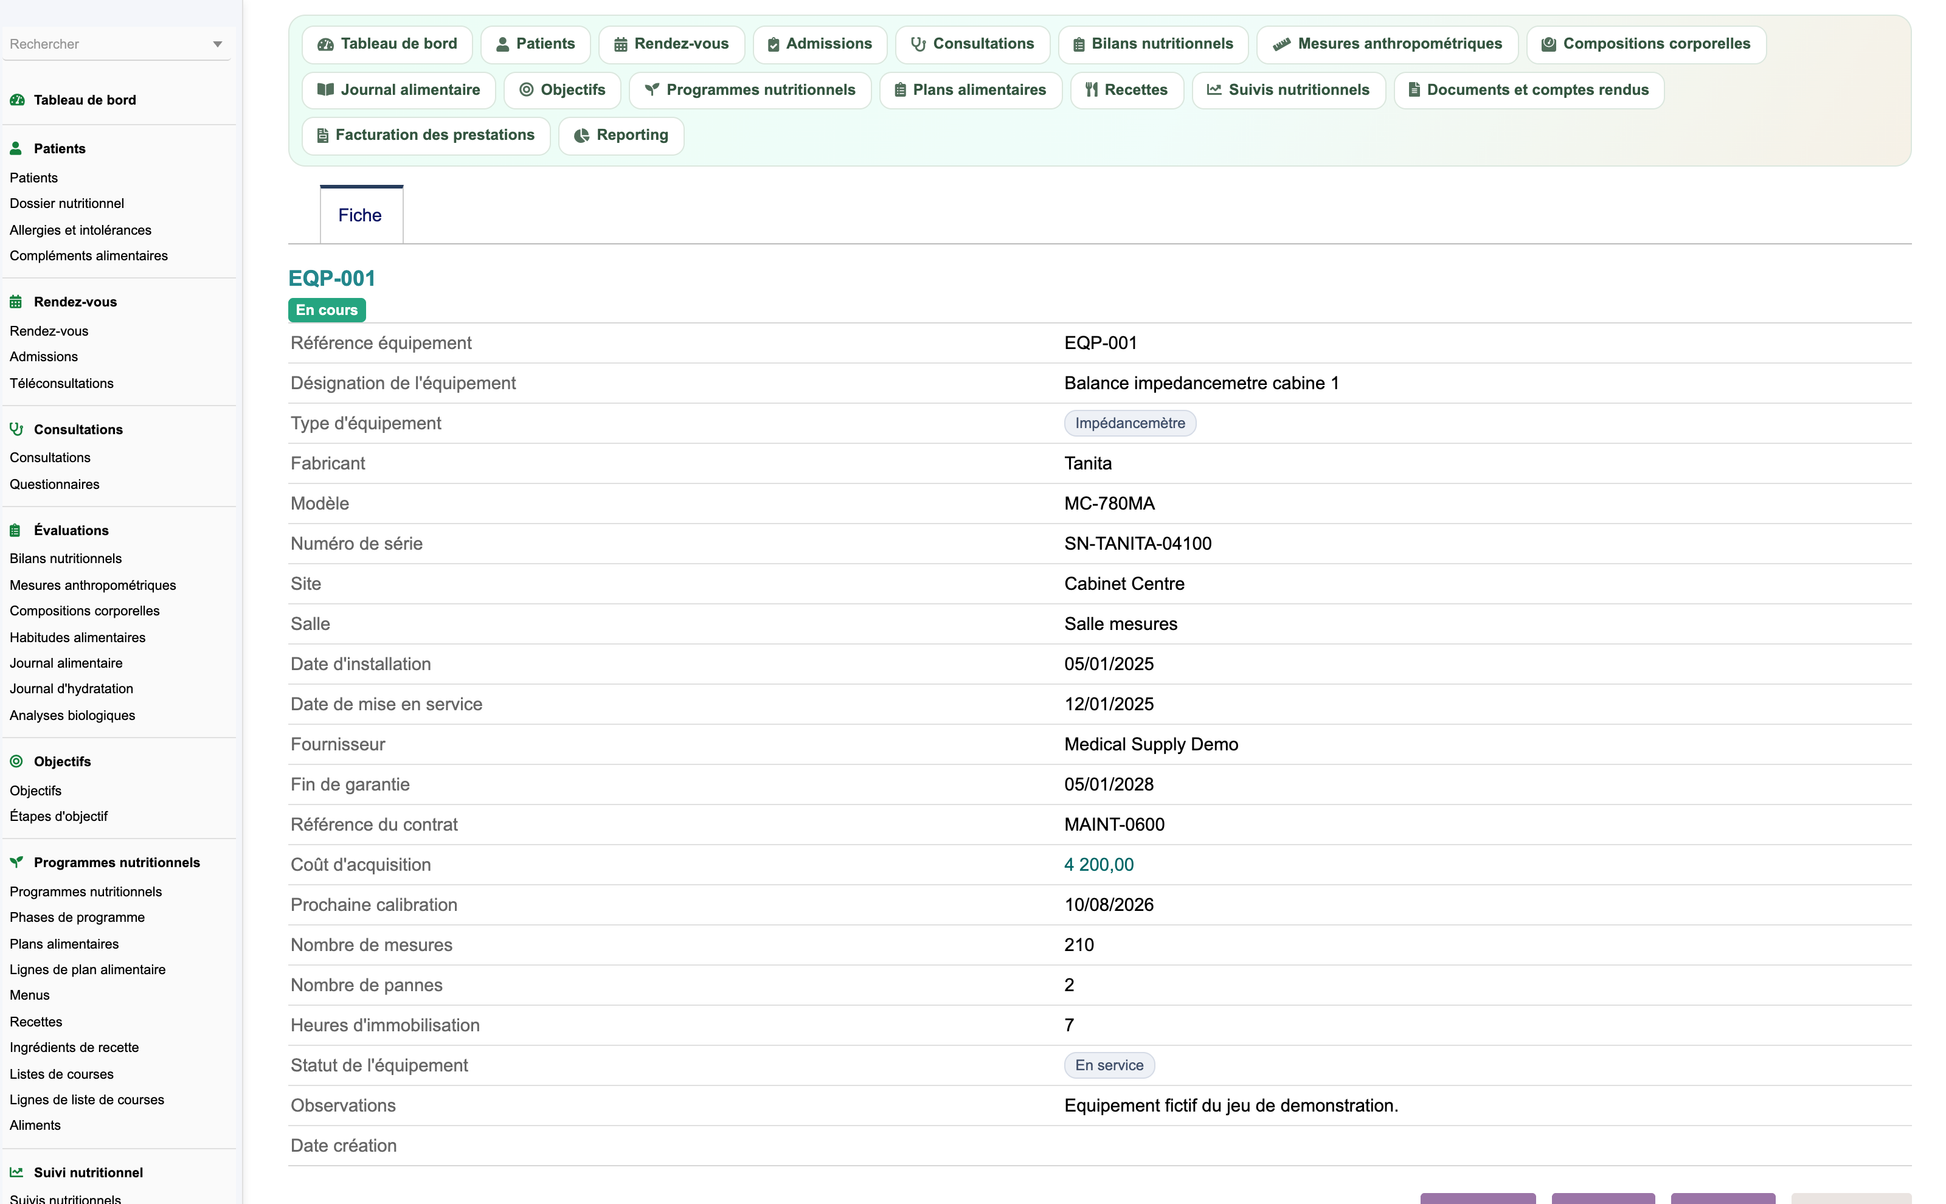
Task: Click the Consultations stethoscope icon in top toolbar
Action: pos(918,45)
